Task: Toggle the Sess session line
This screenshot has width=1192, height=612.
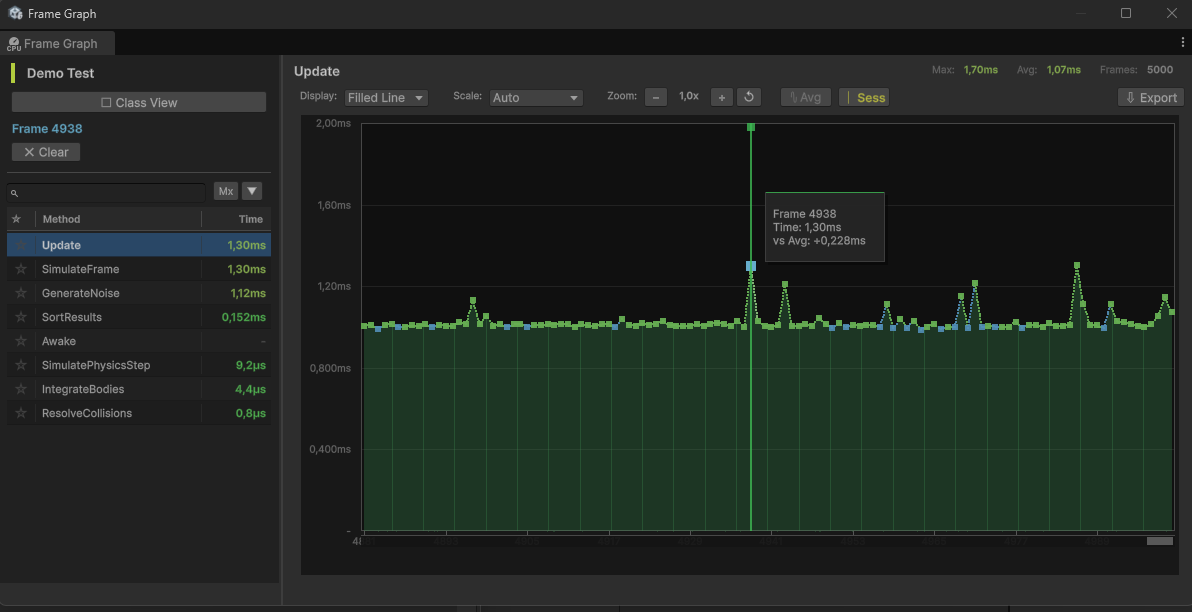Action: coord(864,97)
